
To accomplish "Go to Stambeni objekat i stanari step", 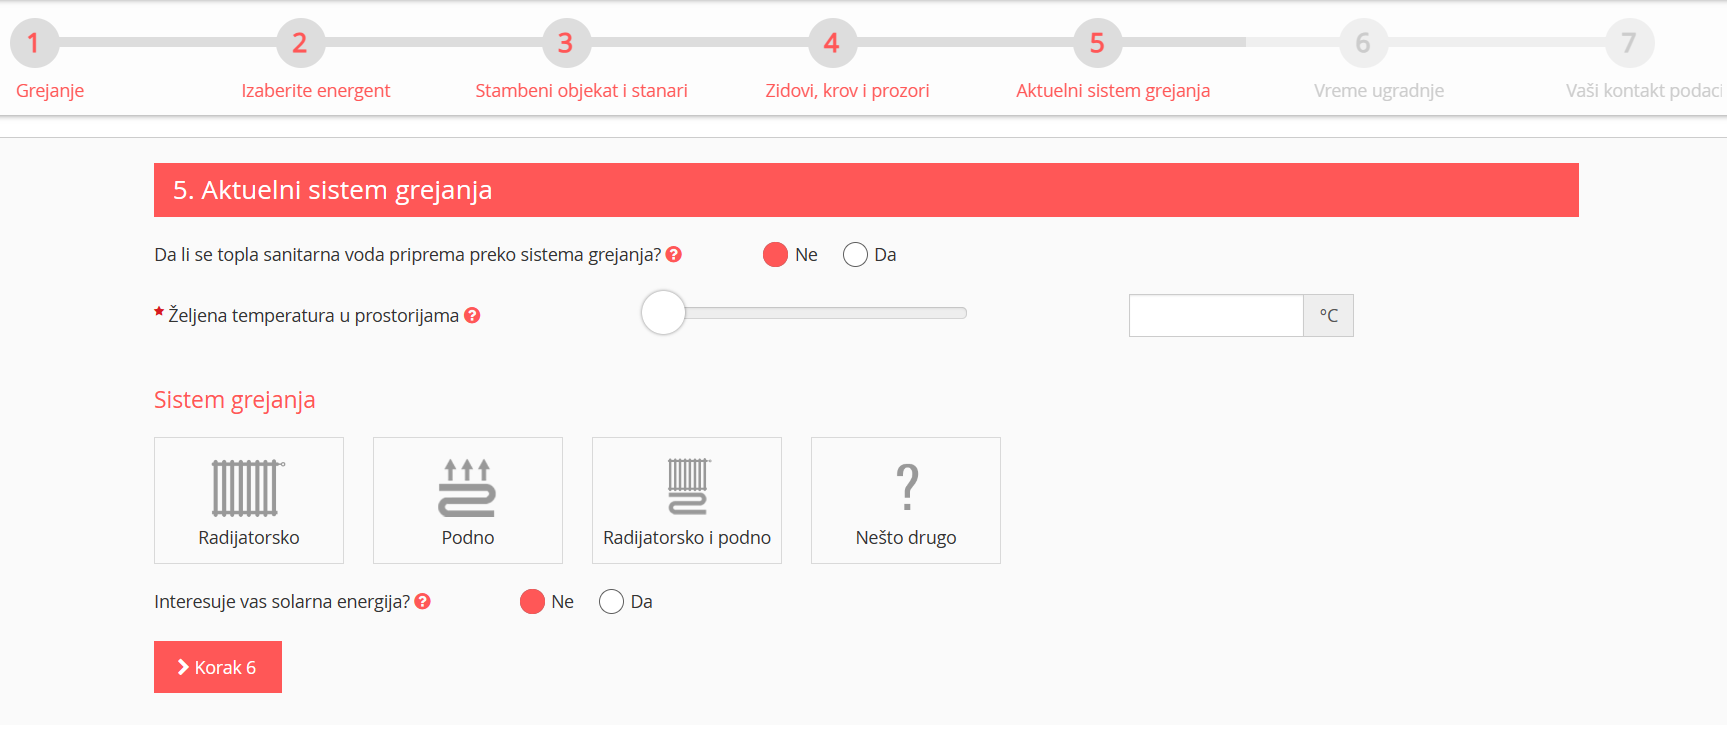I will (x=581, y=91).
